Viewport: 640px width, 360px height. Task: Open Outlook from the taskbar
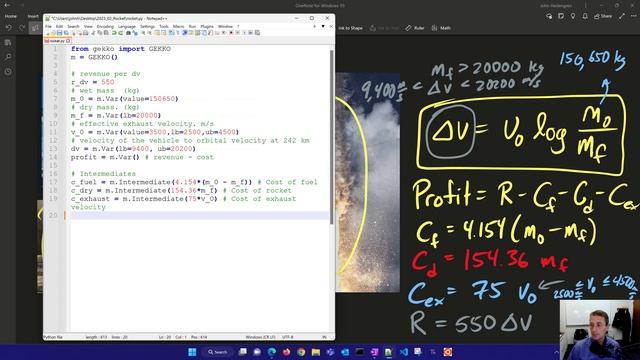[345, 352]
